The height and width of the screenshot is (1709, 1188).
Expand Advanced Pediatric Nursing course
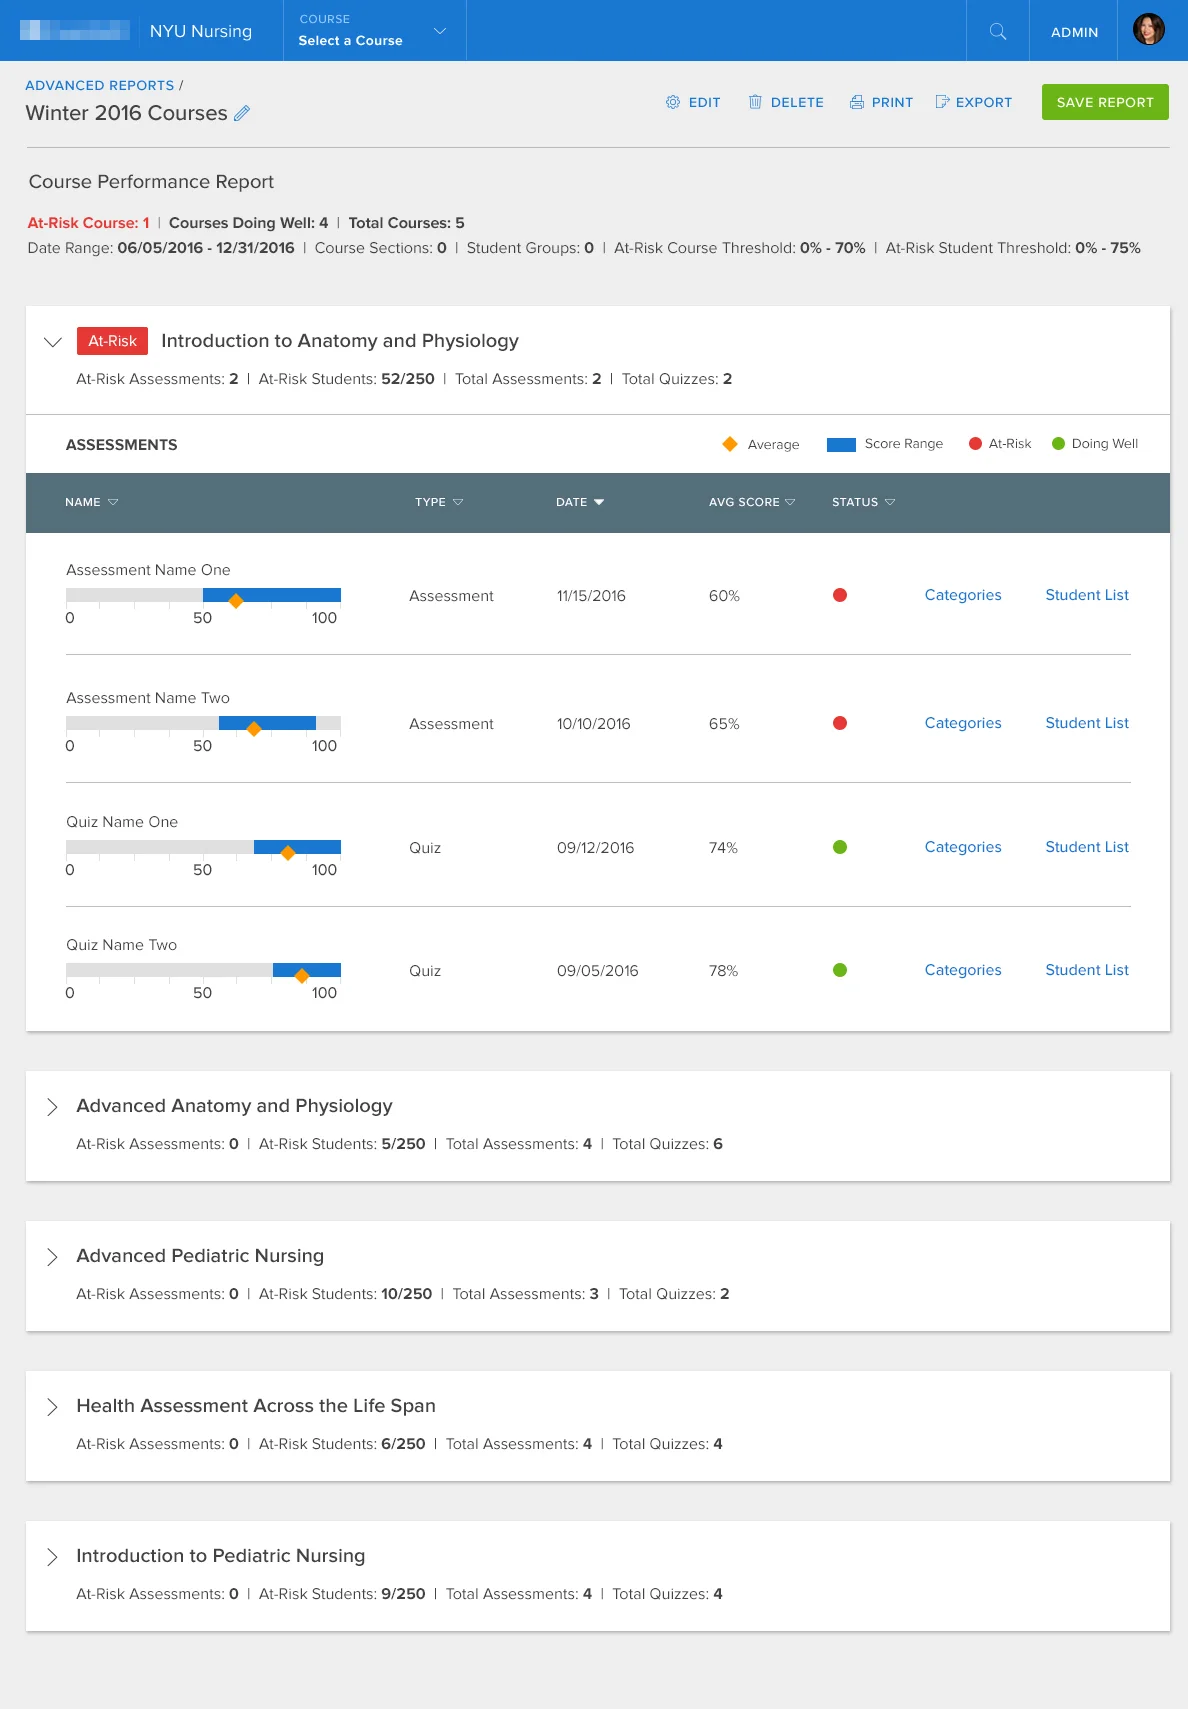(53, 1256)
